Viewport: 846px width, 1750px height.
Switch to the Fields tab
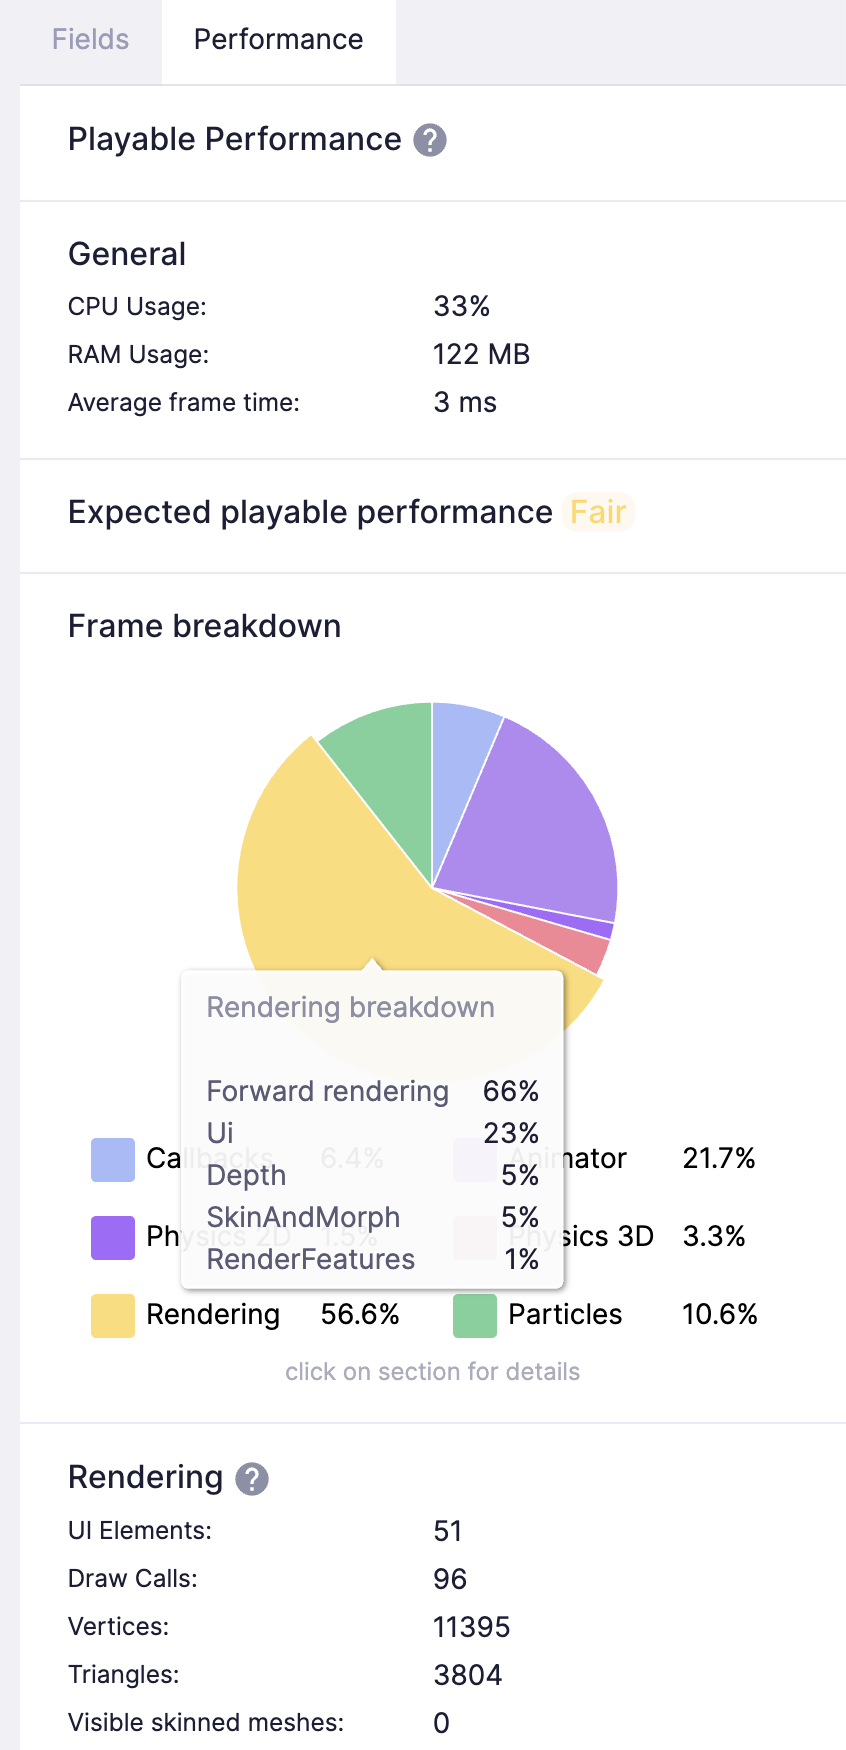tap(90, 40)
